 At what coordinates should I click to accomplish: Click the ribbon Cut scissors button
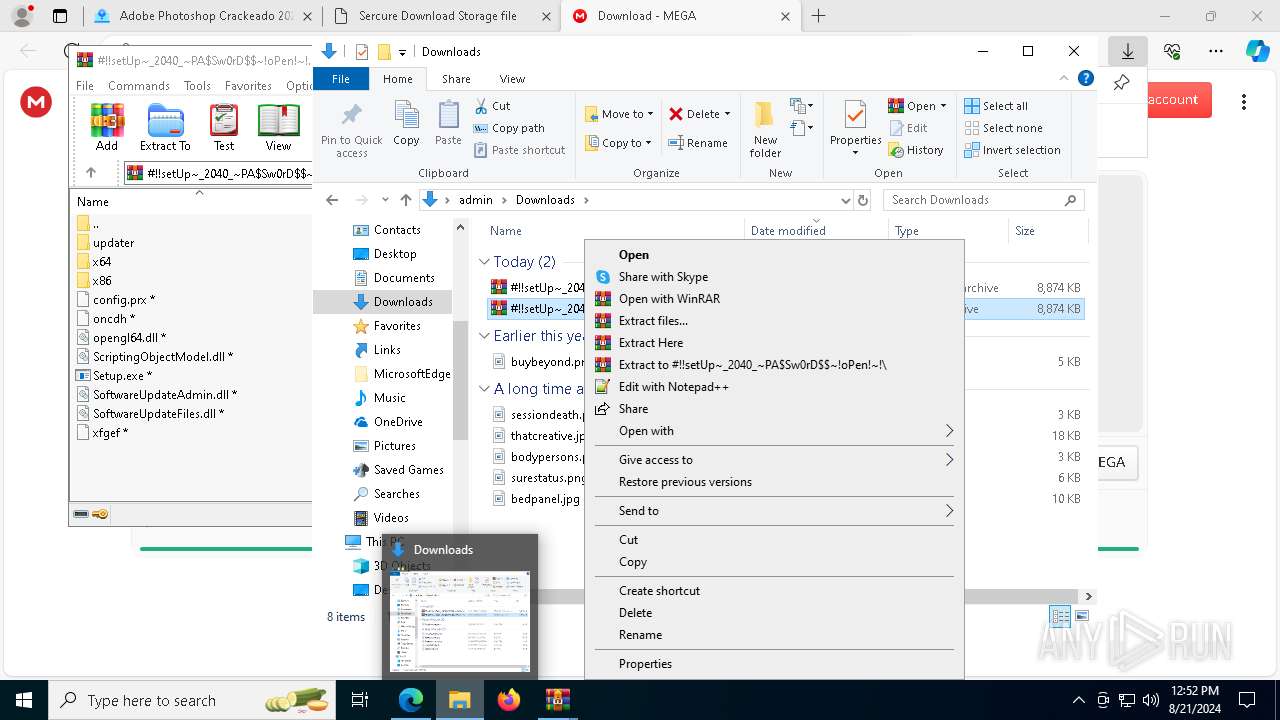[x=492, y=106]
